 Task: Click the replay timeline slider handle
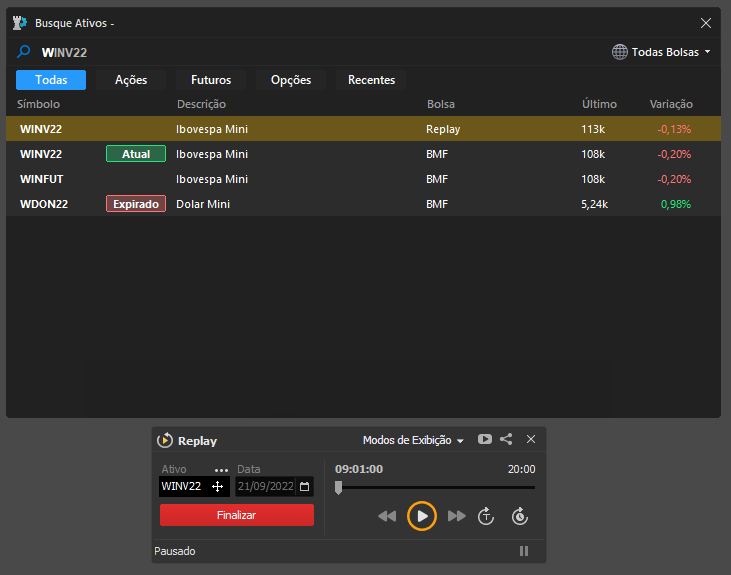point(338,487)
